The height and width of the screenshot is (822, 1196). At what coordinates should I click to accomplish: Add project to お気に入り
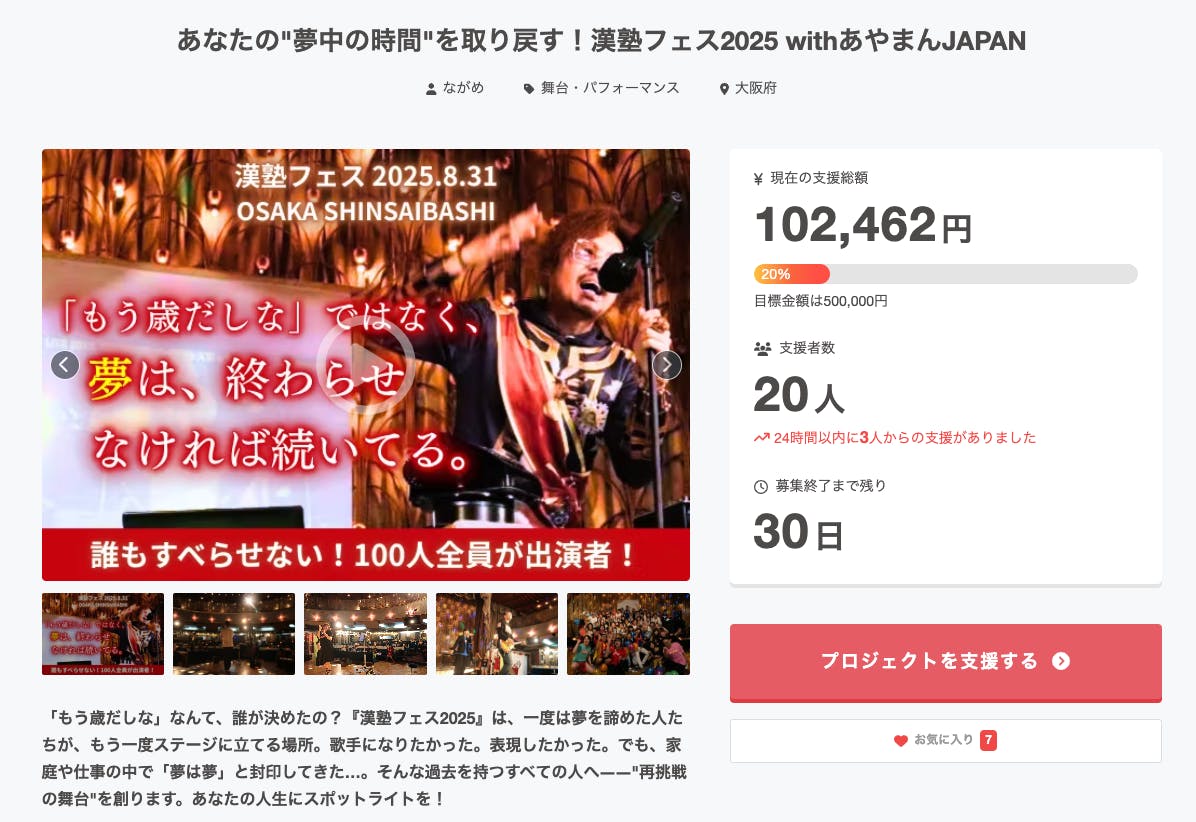point(945,740)
